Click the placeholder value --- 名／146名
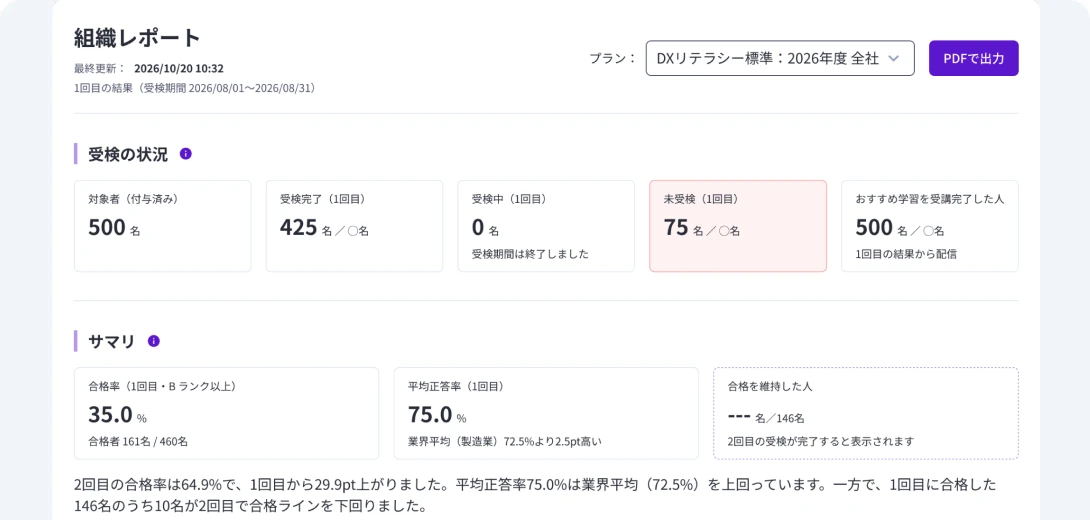The width and height of the screenshot is (1090, 520). point(765,417)
